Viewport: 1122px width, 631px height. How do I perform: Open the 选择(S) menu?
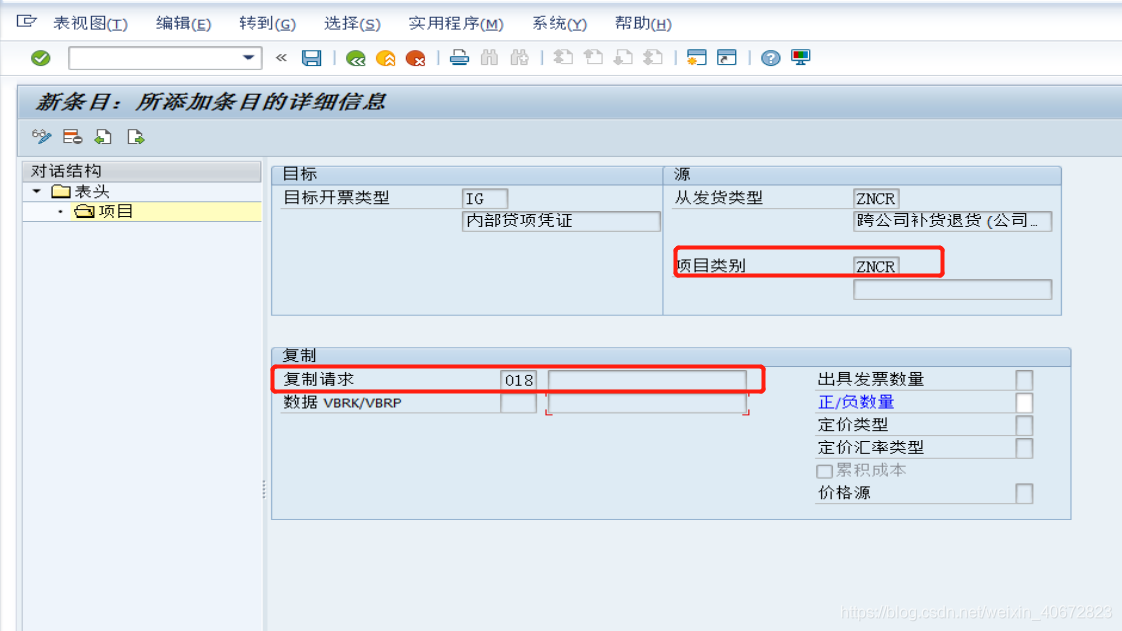click(352, 24)
